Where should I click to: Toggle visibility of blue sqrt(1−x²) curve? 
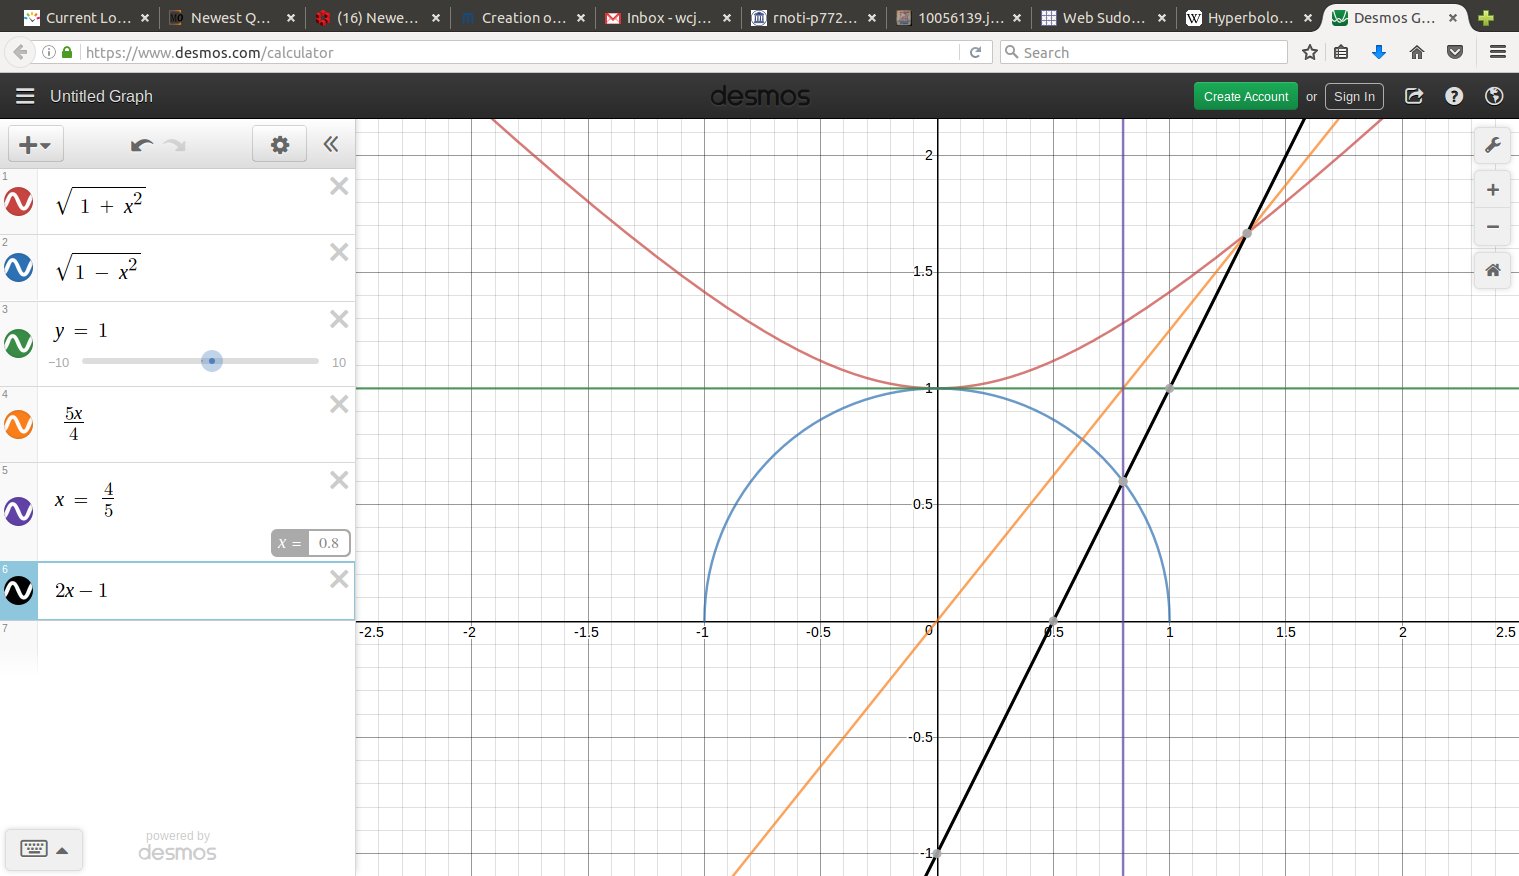click(19, 268)
